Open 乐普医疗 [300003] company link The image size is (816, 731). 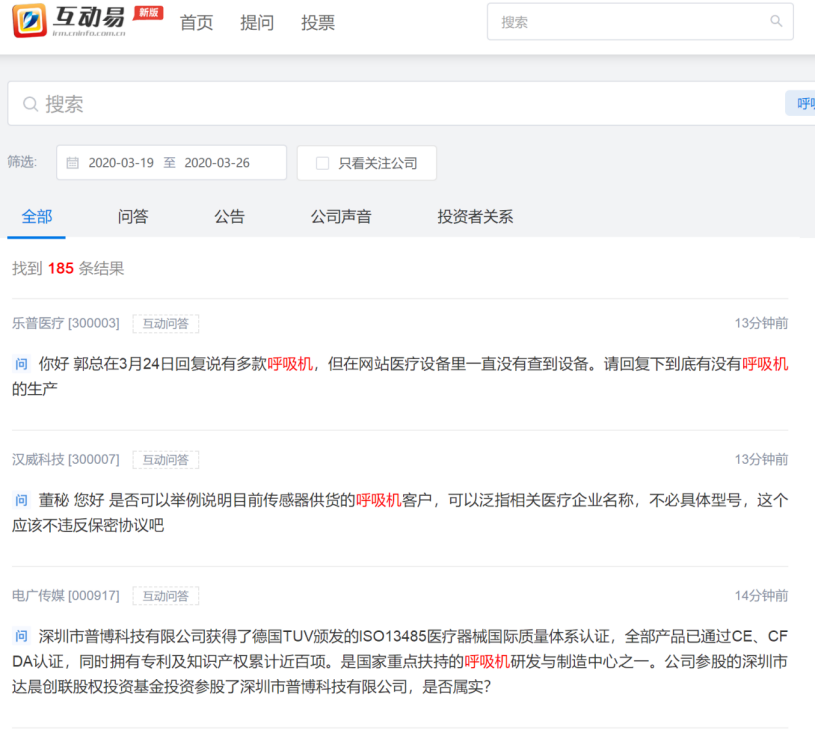click(65, 323)
